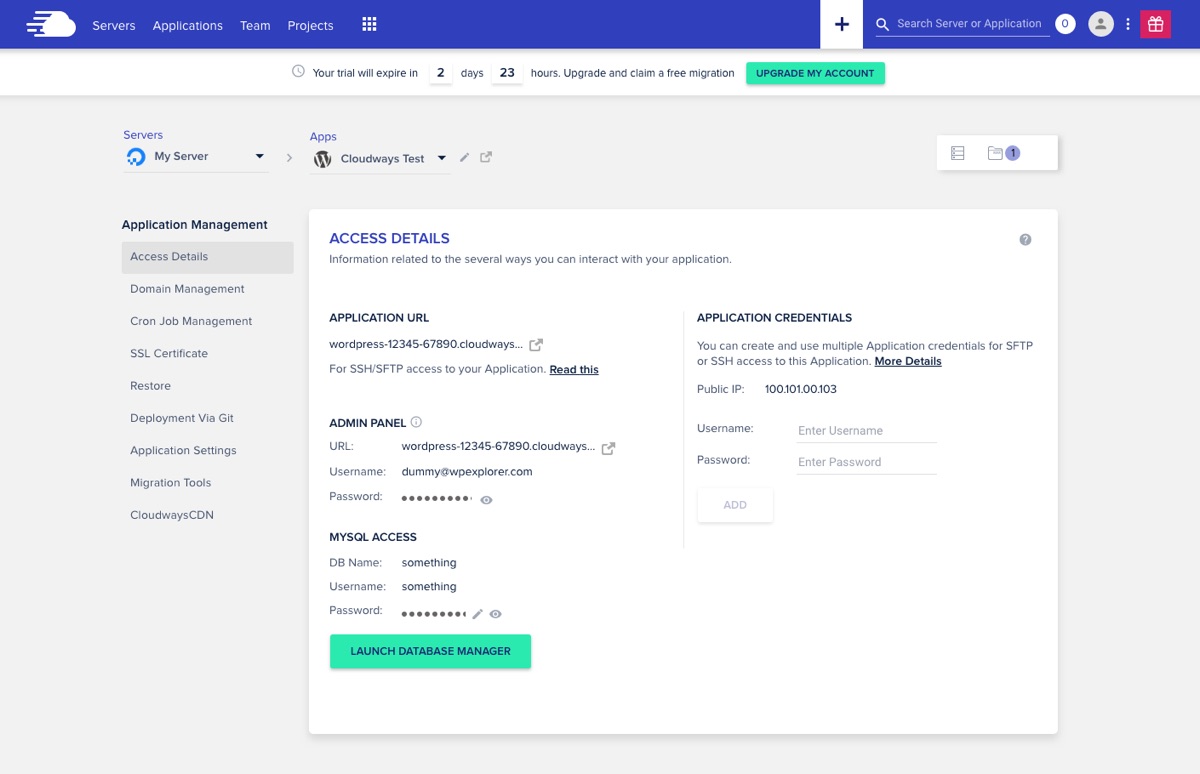Screen dimensions: 1200x774
Task: Click the DigitalOcean server icon
Action: [x=136, y=157]
